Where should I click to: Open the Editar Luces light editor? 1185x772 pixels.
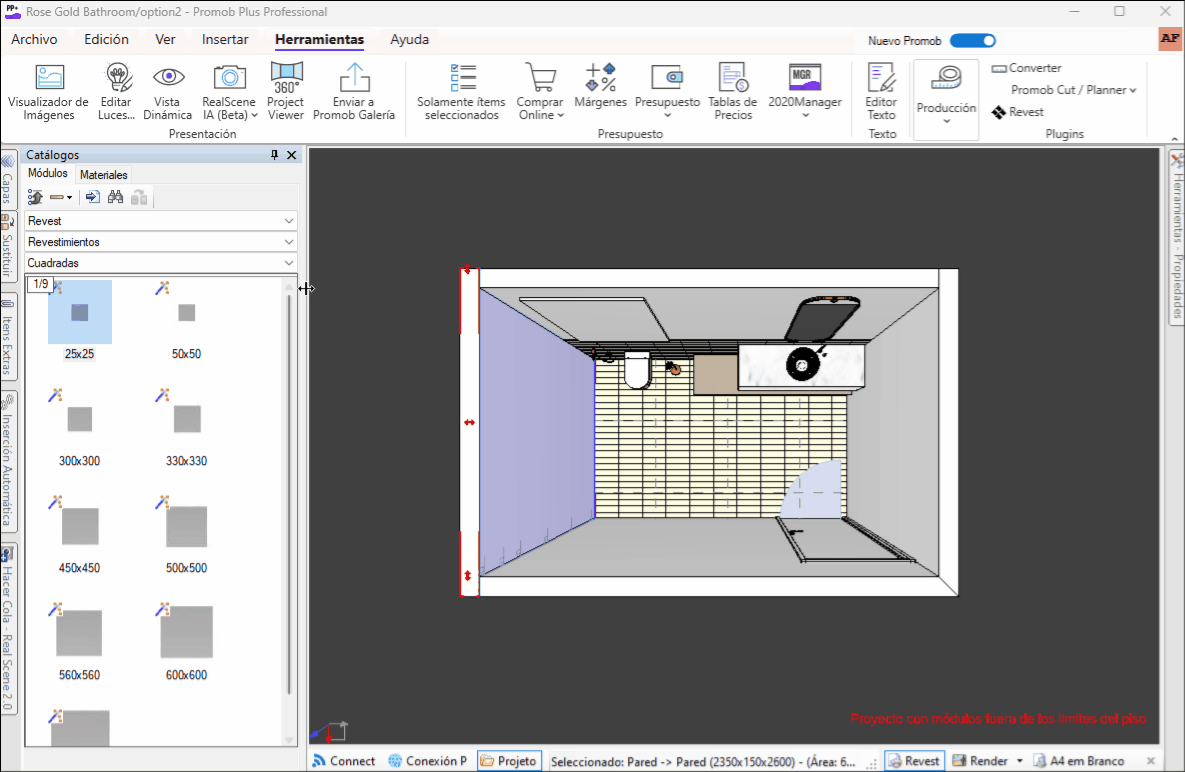point(116,91)
